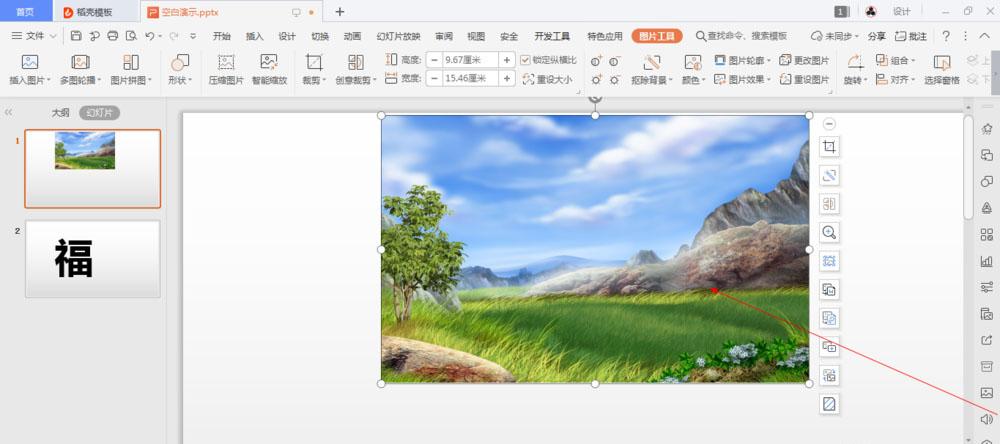
Task: Click the creative crop (创意裁剪) icon
Action: [x=356, y=62]
